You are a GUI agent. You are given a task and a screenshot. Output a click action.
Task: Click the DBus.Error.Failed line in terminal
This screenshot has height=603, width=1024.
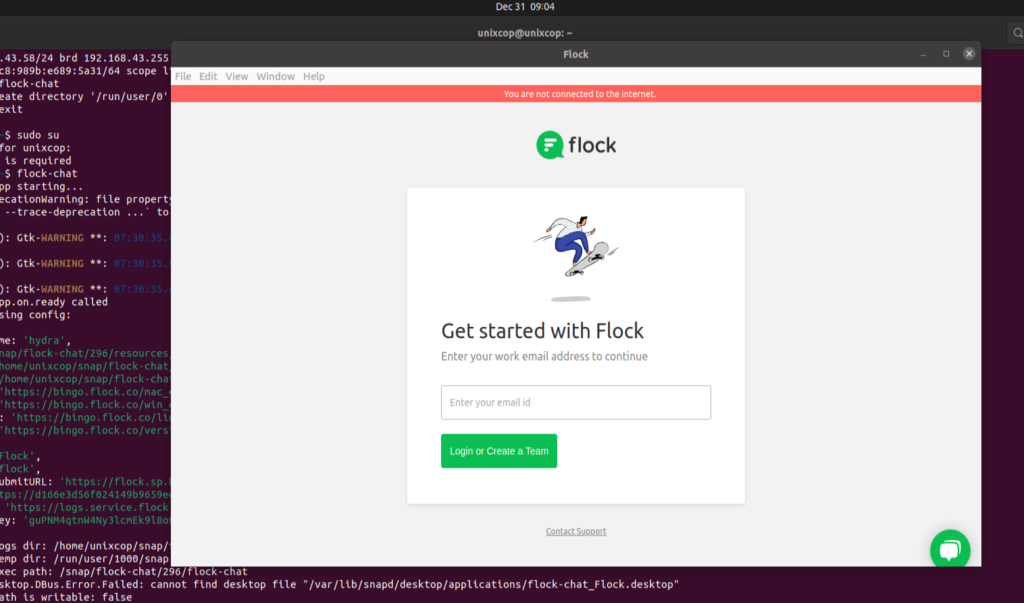click(340, 585)
